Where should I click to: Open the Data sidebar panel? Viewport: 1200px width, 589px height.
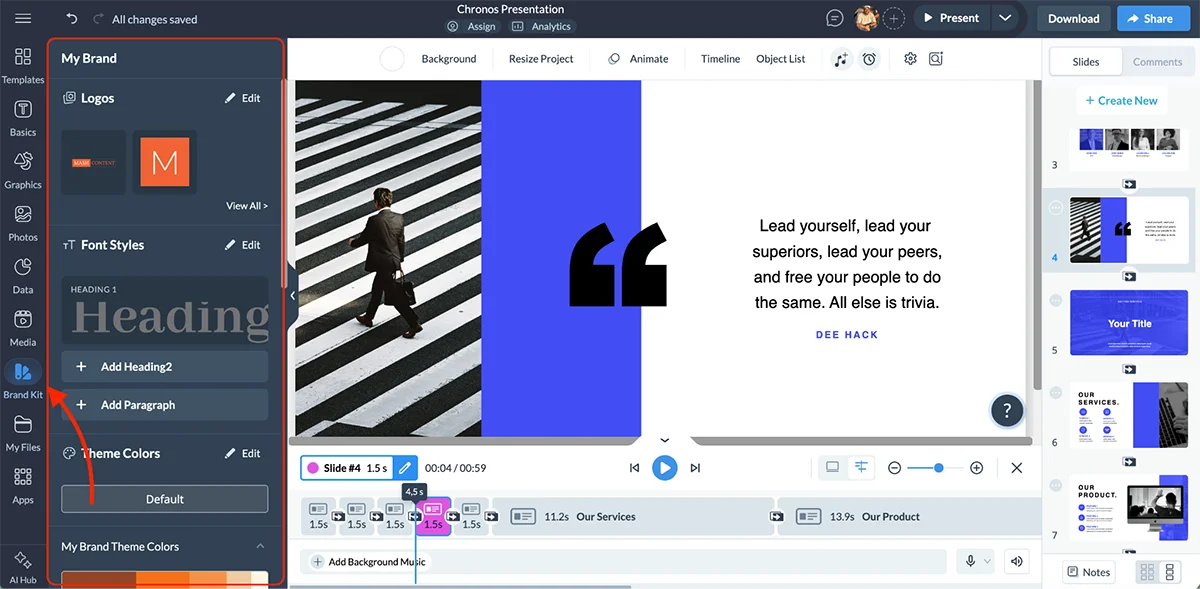coord(23,275)
